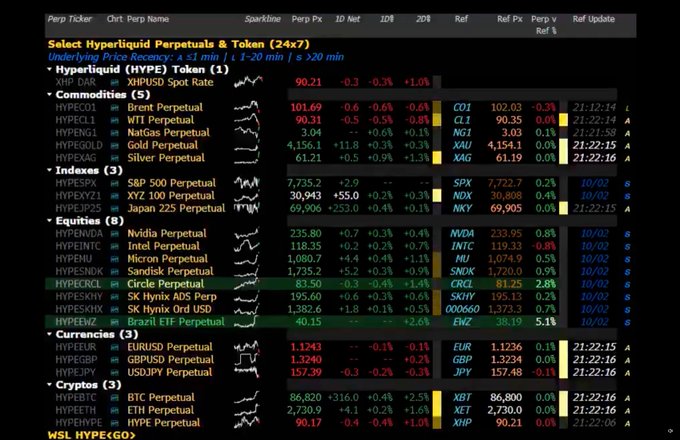Collapse the Indexes (3) group
Image resolution: width=680 pixels, height=440 pixels.
click(x=49, y=170)
